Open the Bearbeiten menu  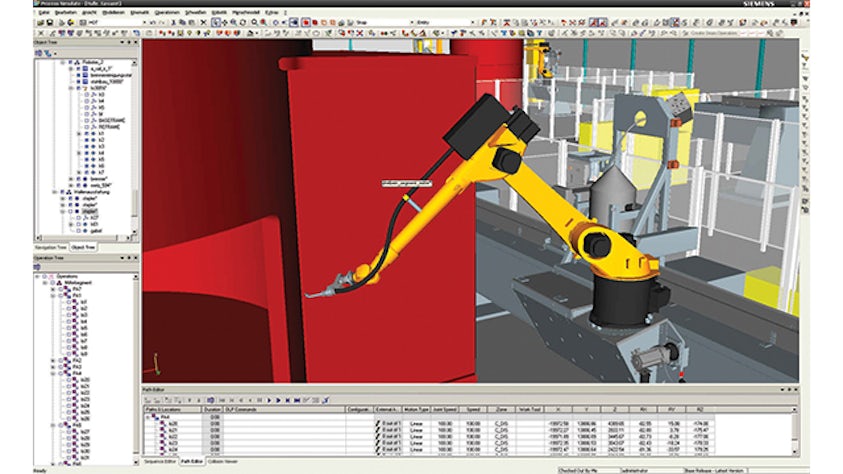(x=66, y=12)
